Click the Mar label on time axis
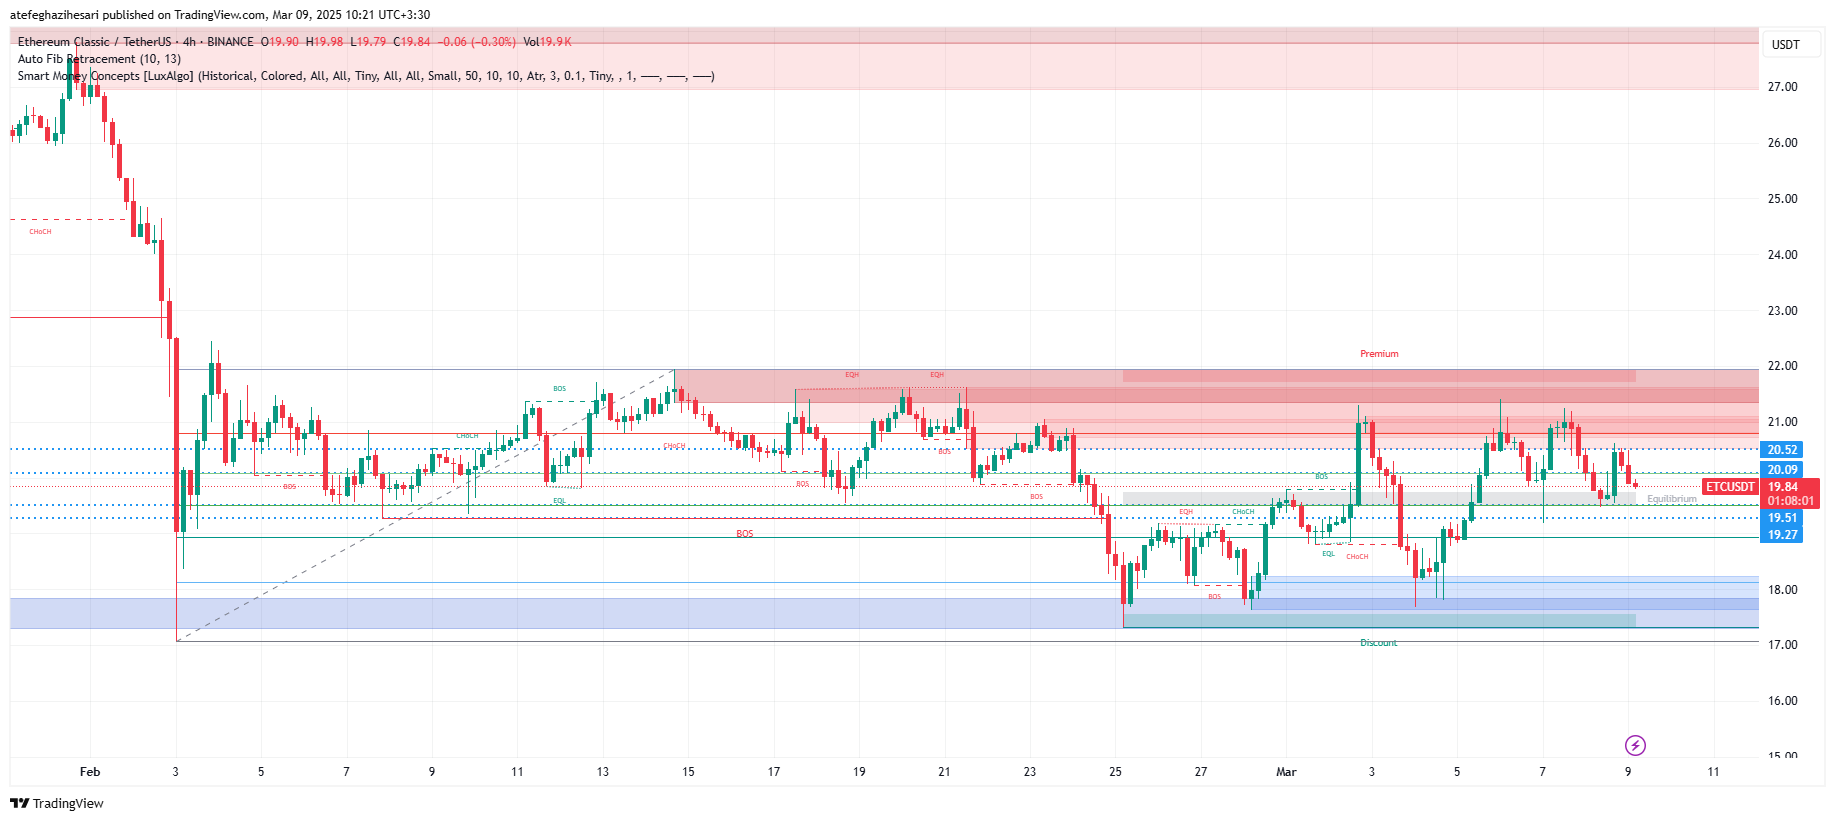Viewport: 1835px width, 821px height. (x=1286, y=772)
